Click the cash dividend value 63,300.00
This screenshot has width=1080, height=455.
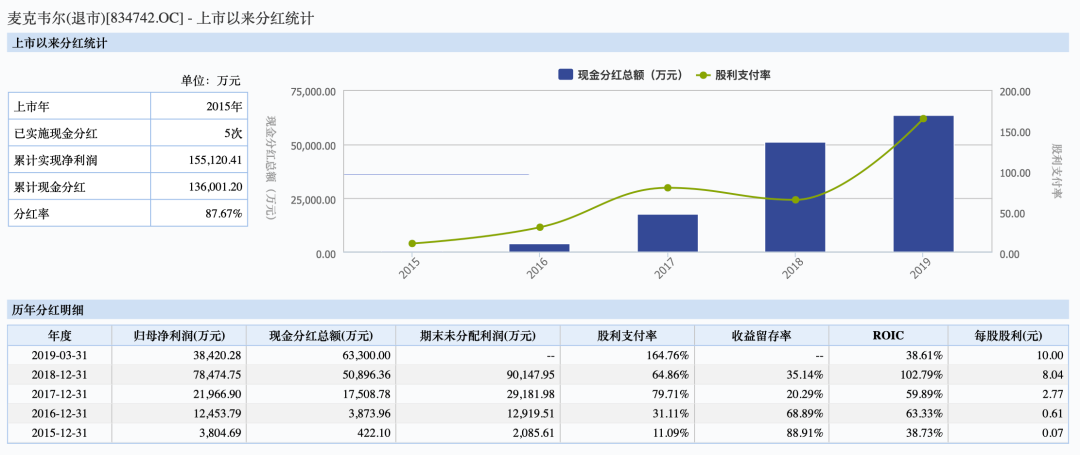coord(368,355)
